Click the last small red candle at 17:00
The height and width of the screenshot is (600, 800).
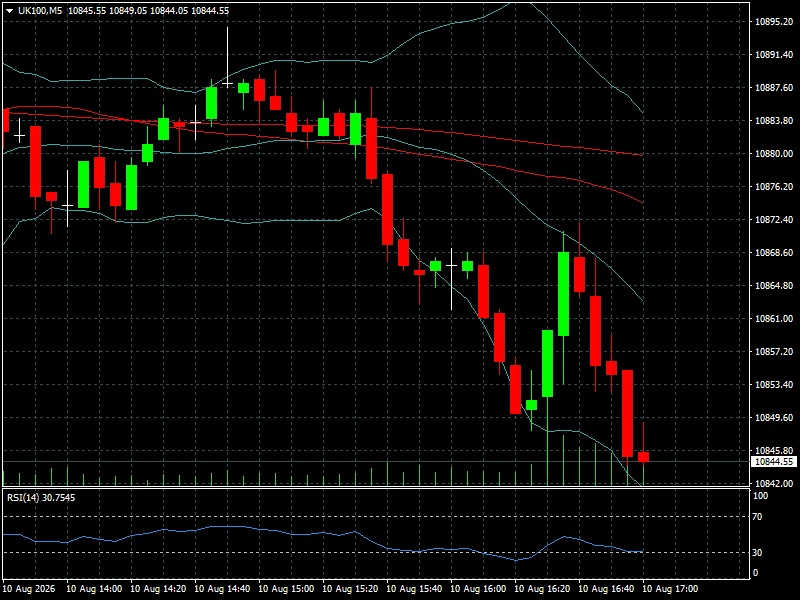point(643,457)
